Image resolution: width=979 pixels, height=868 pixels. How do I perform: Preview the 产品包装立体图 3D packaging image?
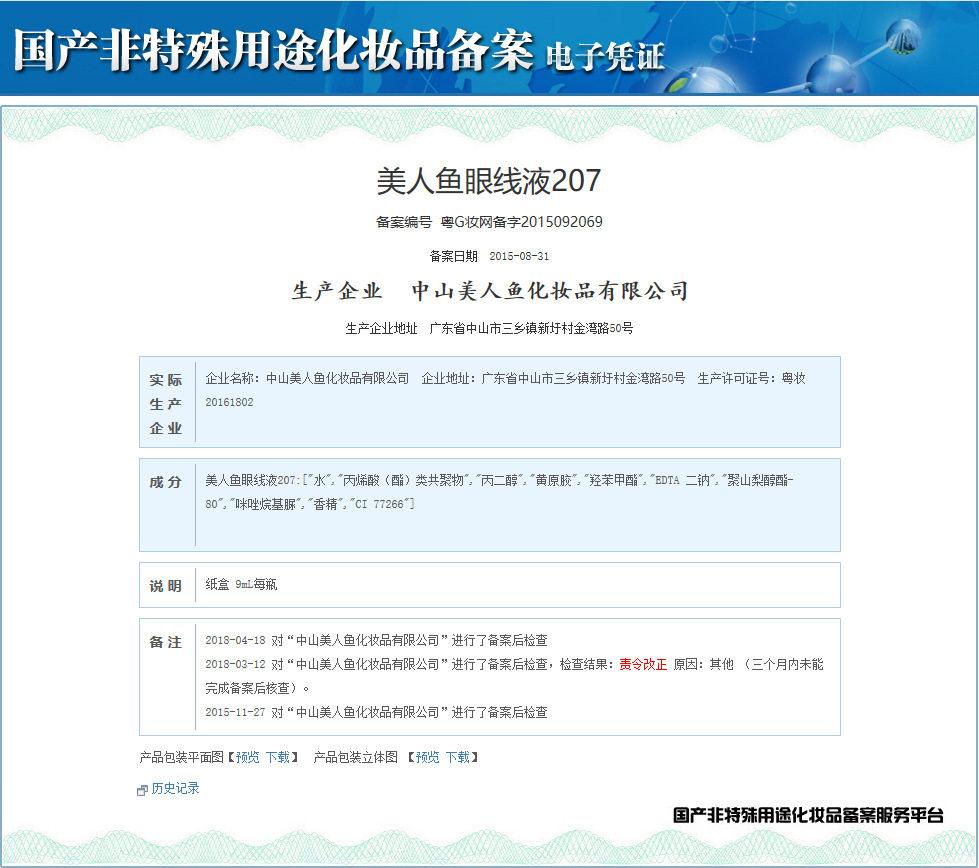pyautogui.click(x=427, y=758)
